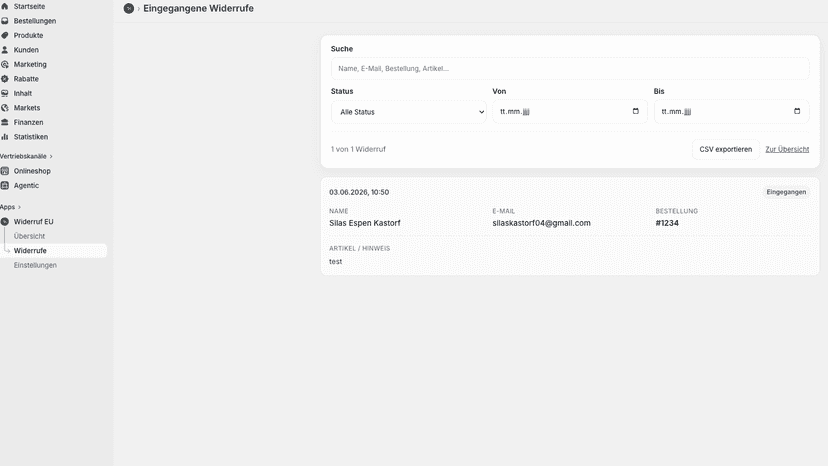Open the Onlineshop sales channel
This screenshot has height=466, width=828.
(x=32, y=171)
